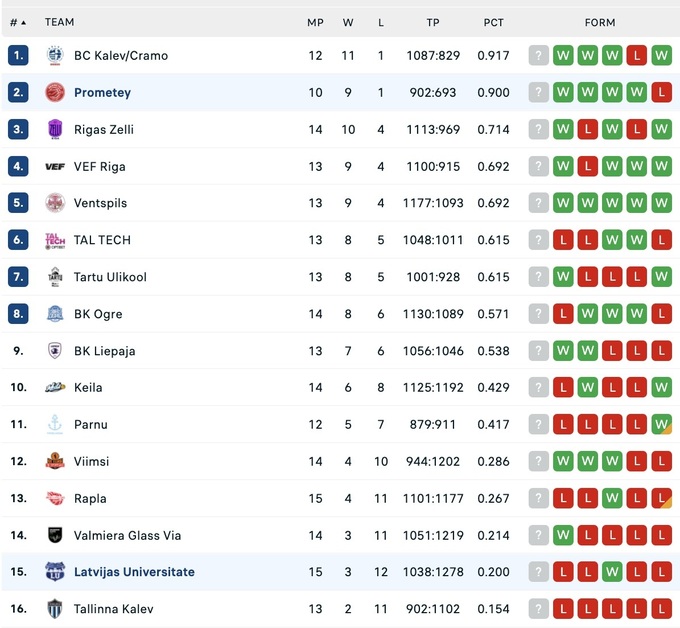This screenshot has width=680, height=628.
Task: Open the Tartu Ulikool team link
Action: [110, 277]
